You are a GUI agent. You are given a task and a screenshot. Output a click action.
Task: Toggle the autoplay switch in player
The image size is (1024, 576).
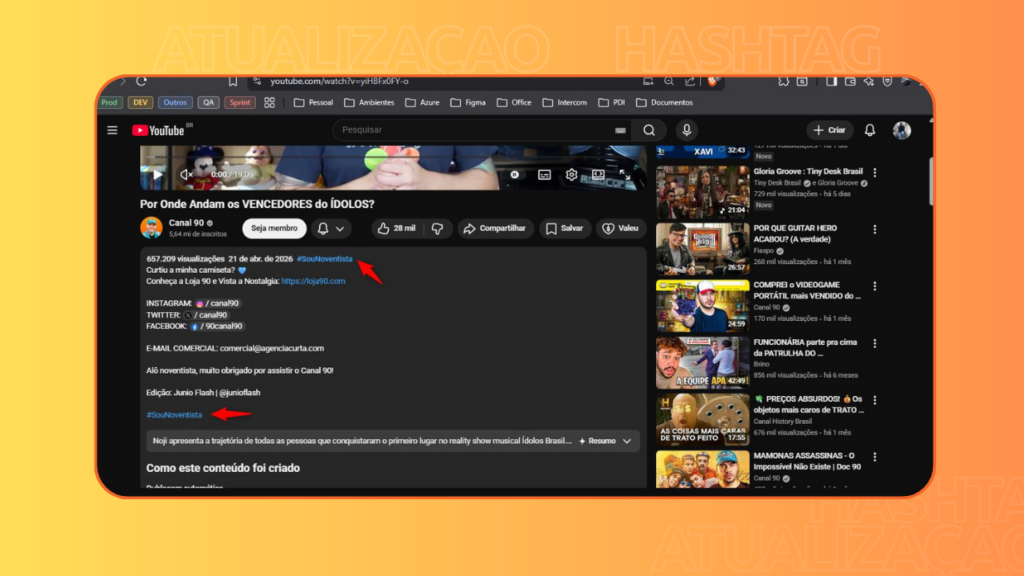(x=515, y=175)
